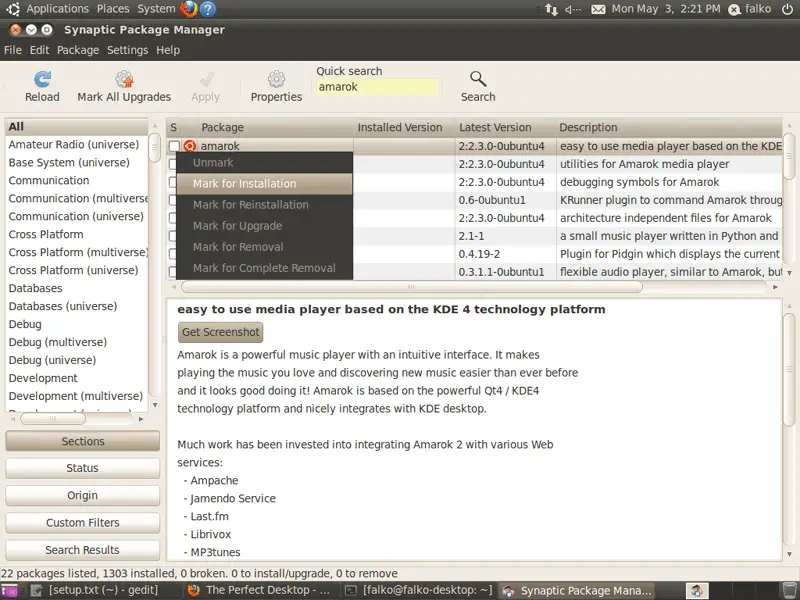
Task: Click the description pane vertical scrollbar
Action: 789,369
